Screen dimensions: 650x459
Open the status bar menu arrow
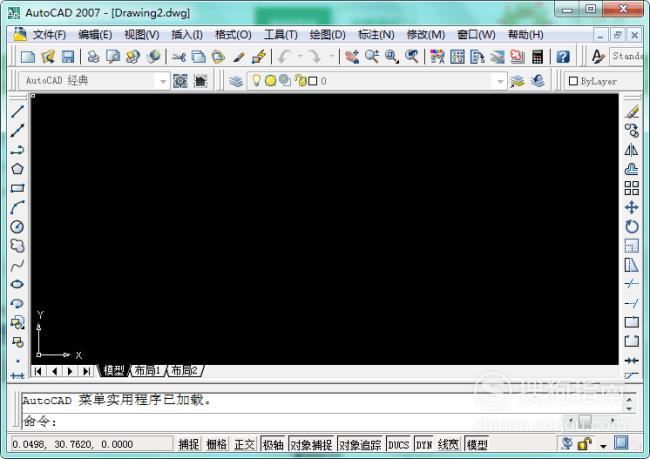pyautogui.click(x=603, y=446)
